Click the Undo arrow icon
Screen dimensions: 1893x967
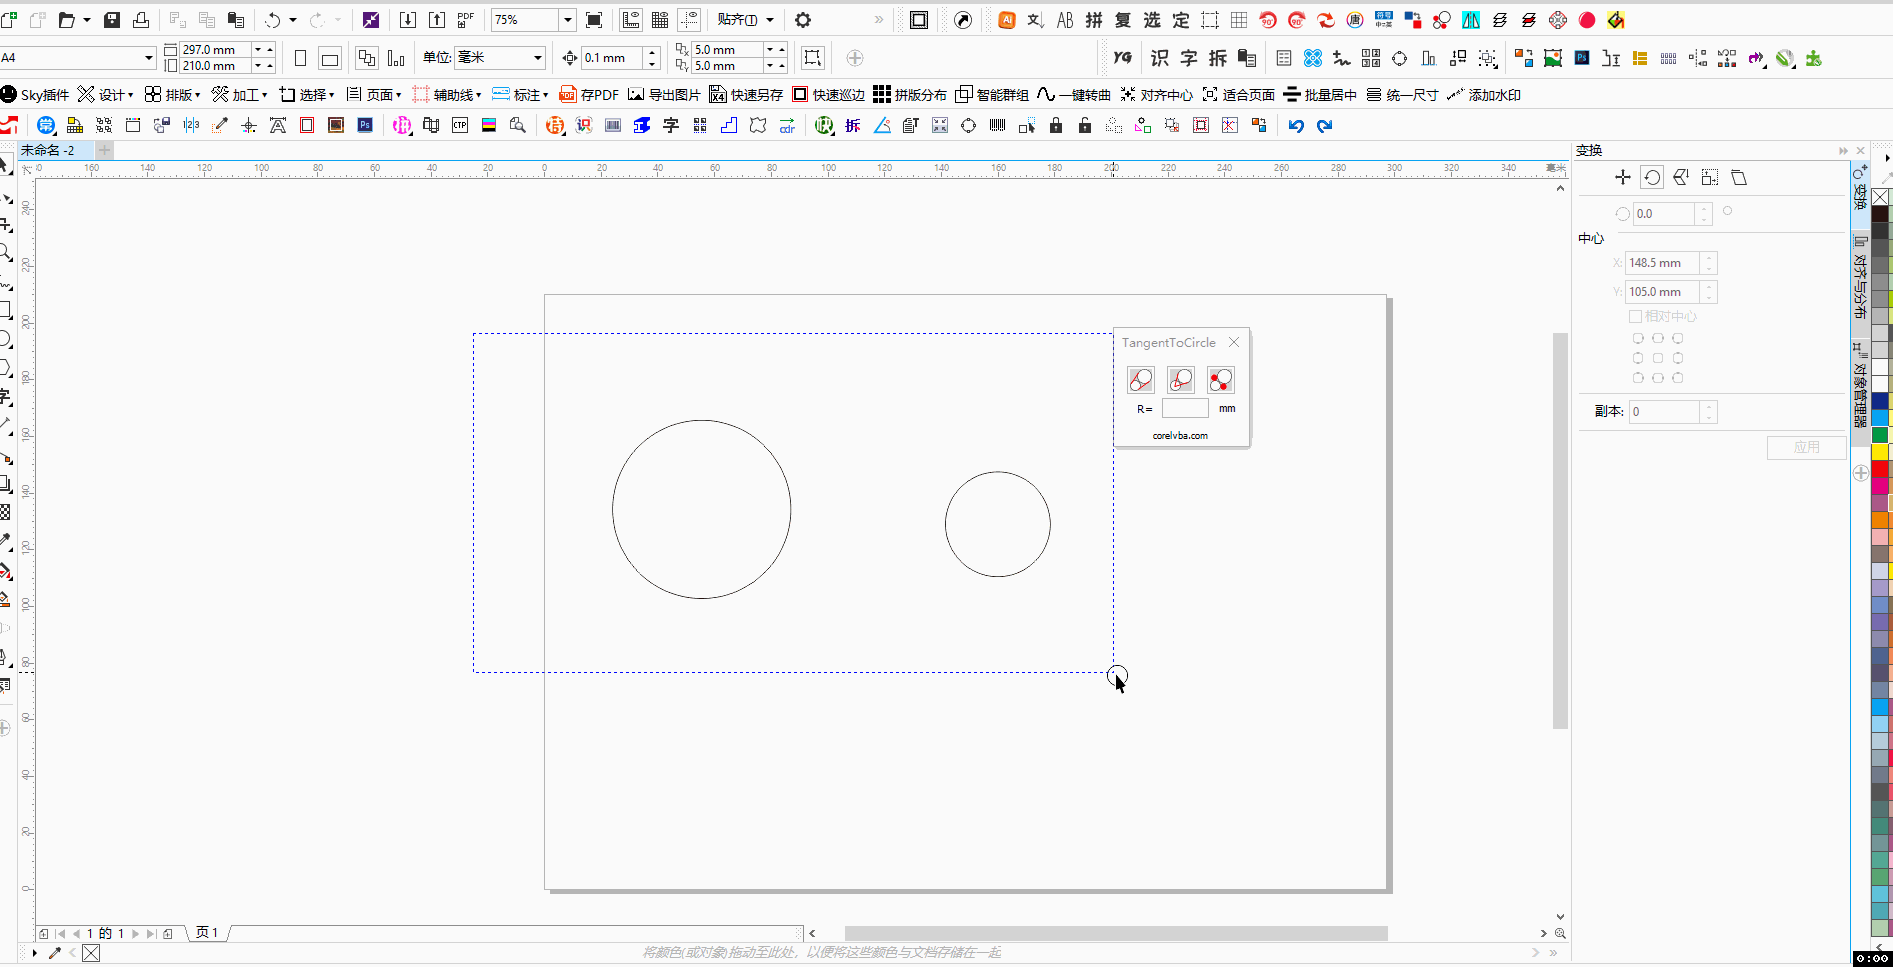[272, 20]
